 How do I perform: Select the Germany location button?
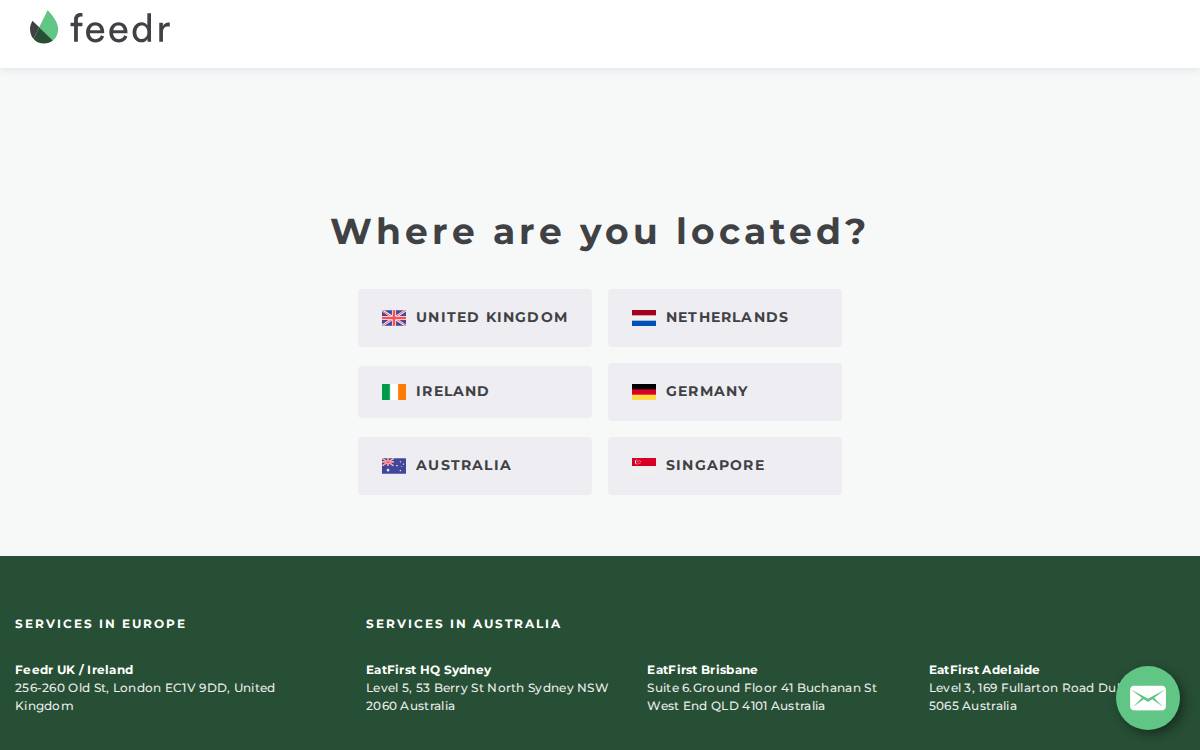click(725, 392)
